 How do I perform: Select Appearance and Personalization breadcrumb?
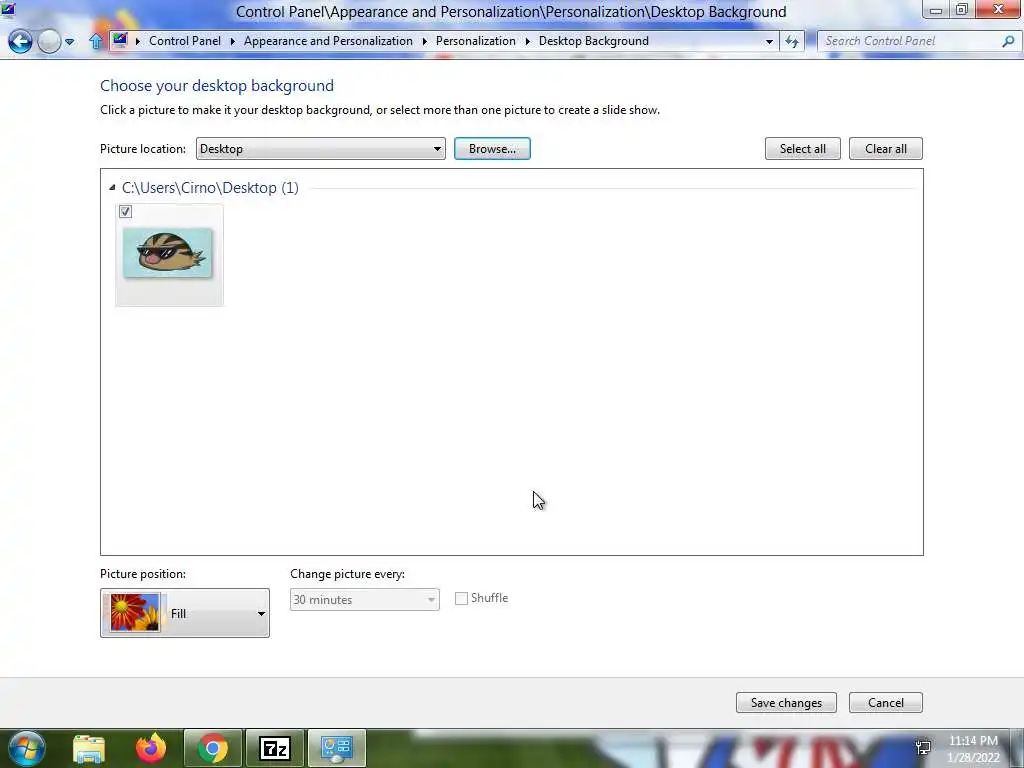pyautogui.click(x=328, y=40)
